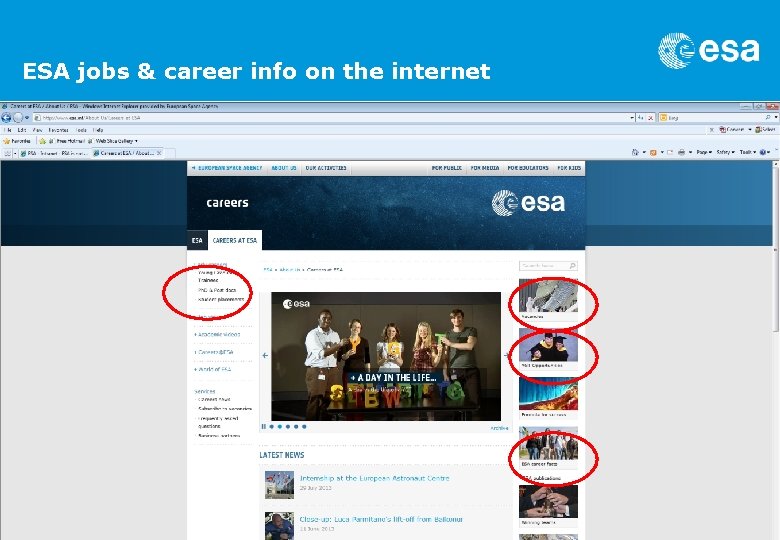Viewport: 780px width, 540px height.
Task: Click the blue Help question icon
Action: [x=763, y=152]
